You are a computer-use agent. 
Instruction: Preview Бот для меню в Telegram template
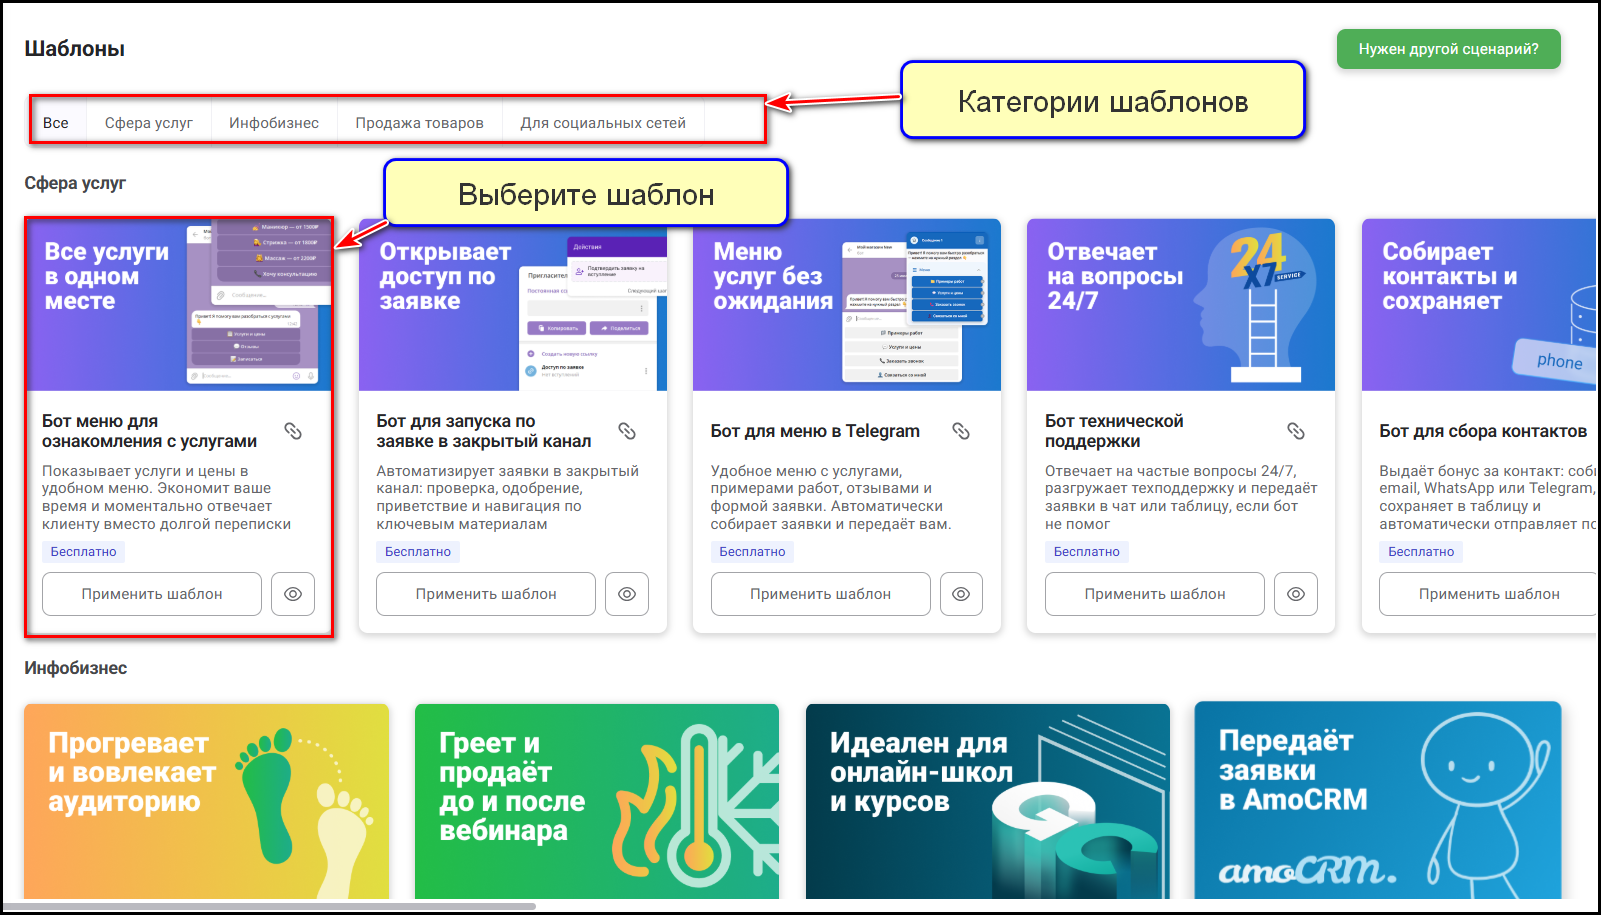tap(961, 594)
